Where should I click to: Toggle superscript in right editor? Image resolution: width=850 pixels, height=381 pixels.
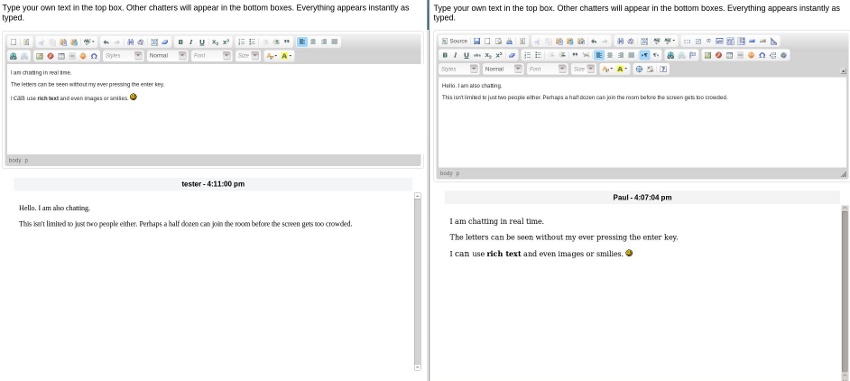pyautogui.click(x=499, y=55)
